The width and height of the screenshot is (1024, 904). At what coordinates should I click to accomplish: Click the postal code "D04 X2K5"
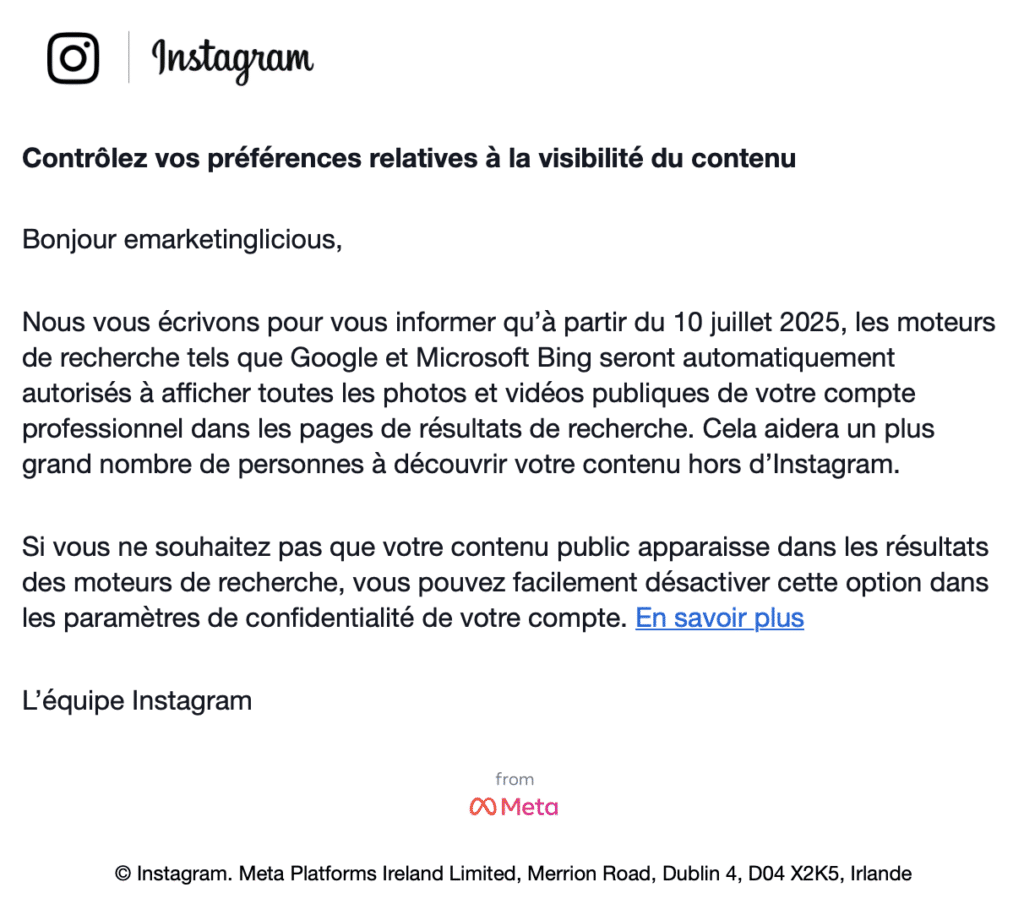pyautogui.click(x=788, y=873)
